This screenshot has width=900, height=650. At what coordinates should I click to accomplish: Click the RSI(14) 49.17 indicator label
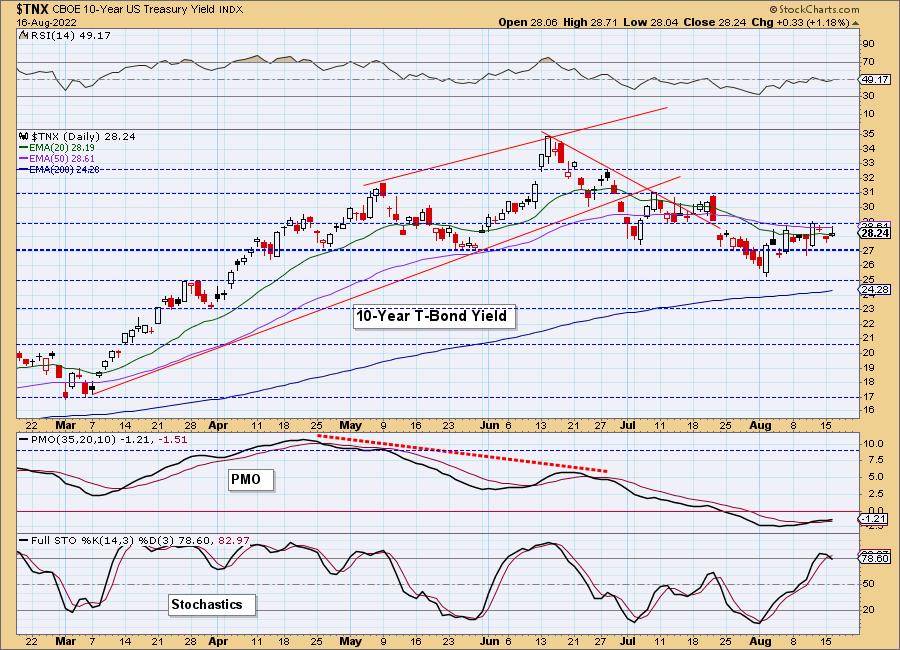(x=69, y=36)
